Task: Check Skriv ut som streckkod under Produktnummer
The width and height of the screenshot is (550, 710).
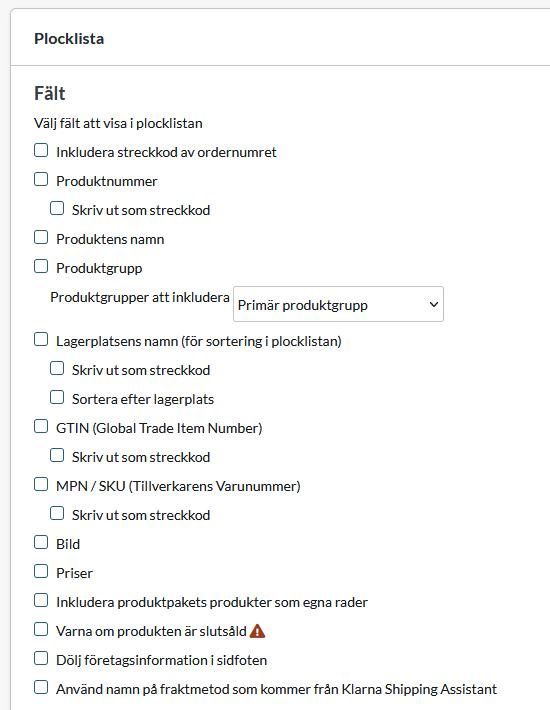Action: (57, 208)
